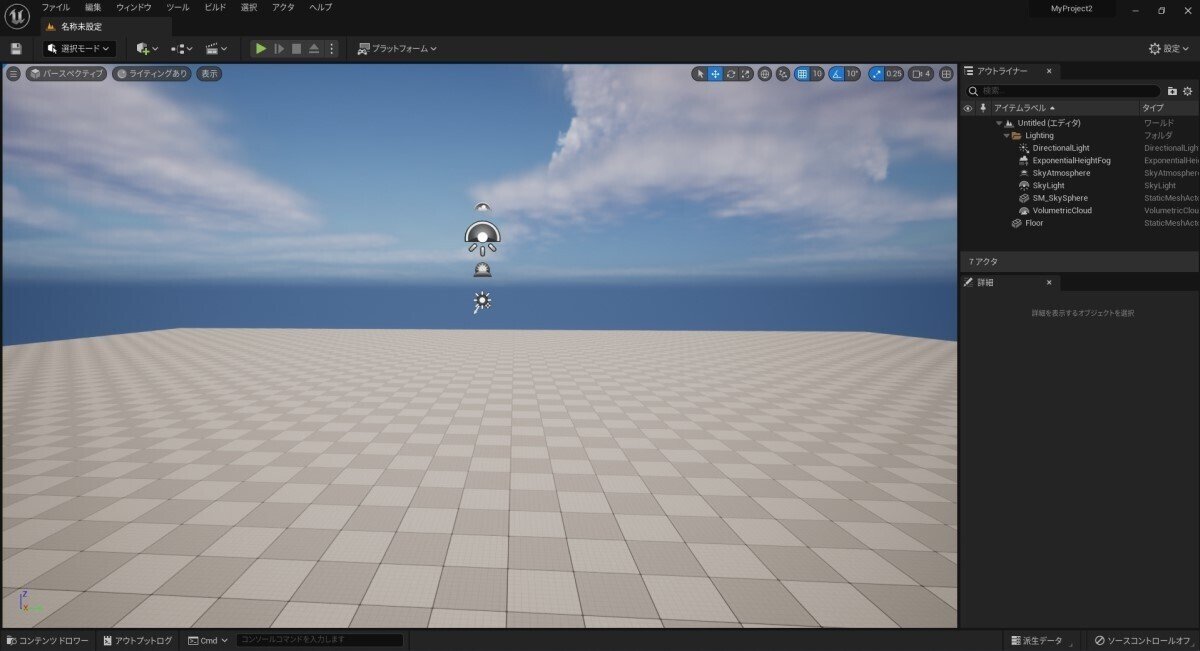Open the 選択 menu
1200x651 pixels.
pos(249,7)
